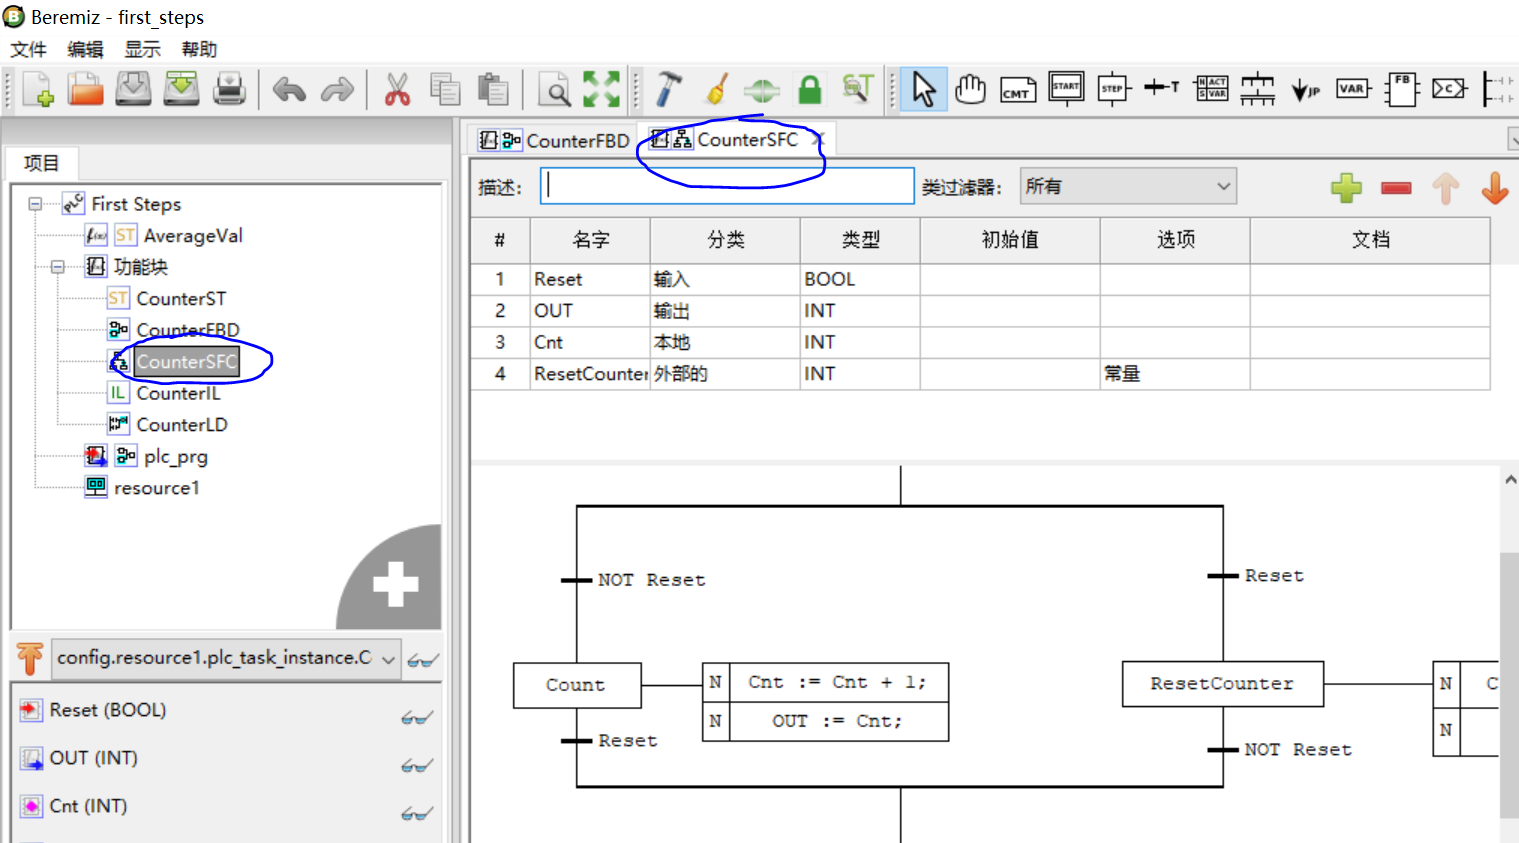Build the project using the hammer icon

pyautogui.click(x=671, y=88)
